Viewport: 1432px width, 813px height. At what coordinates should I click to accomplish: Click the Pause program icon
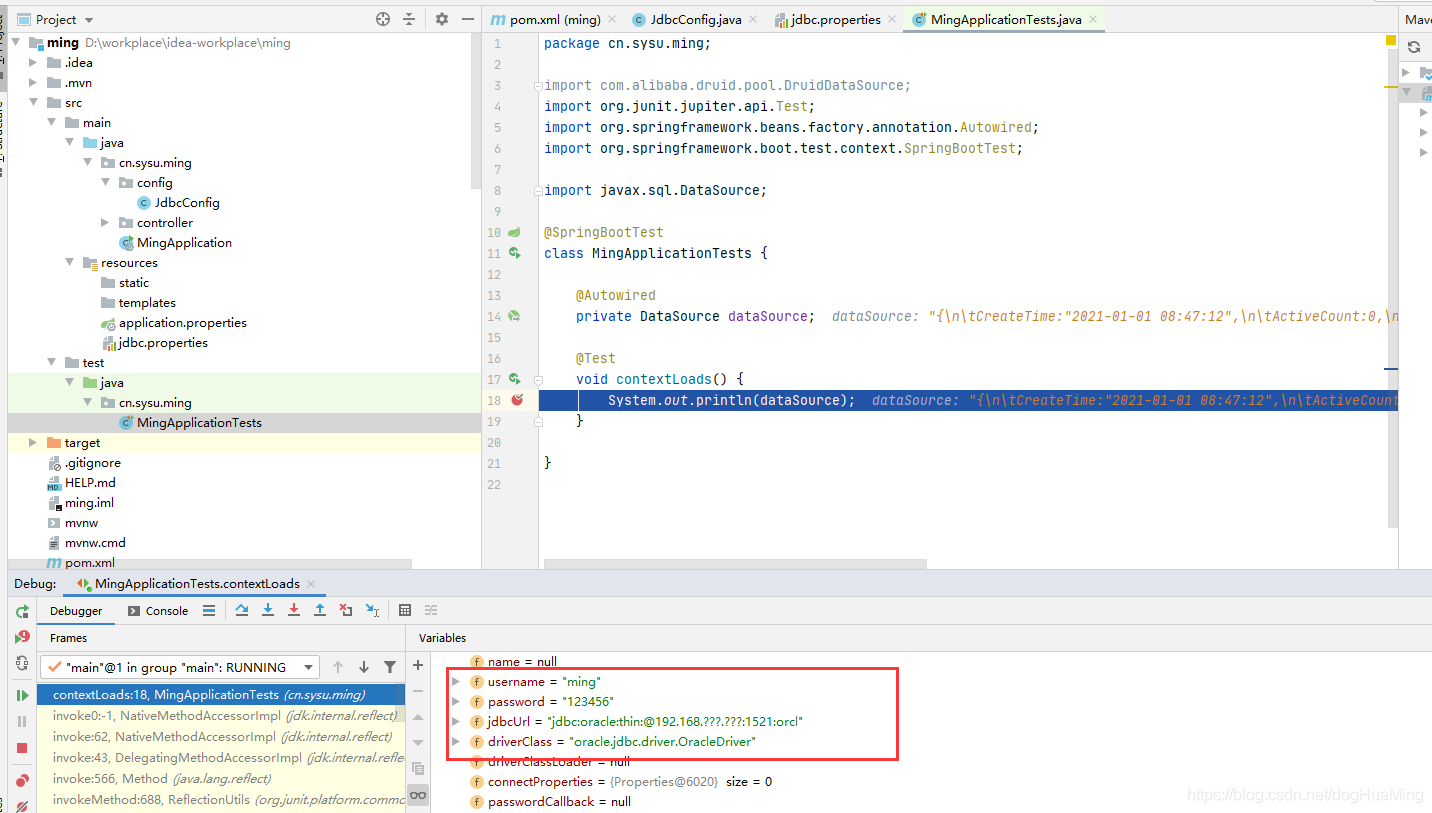pyautogui.click(x=22, y=721)
